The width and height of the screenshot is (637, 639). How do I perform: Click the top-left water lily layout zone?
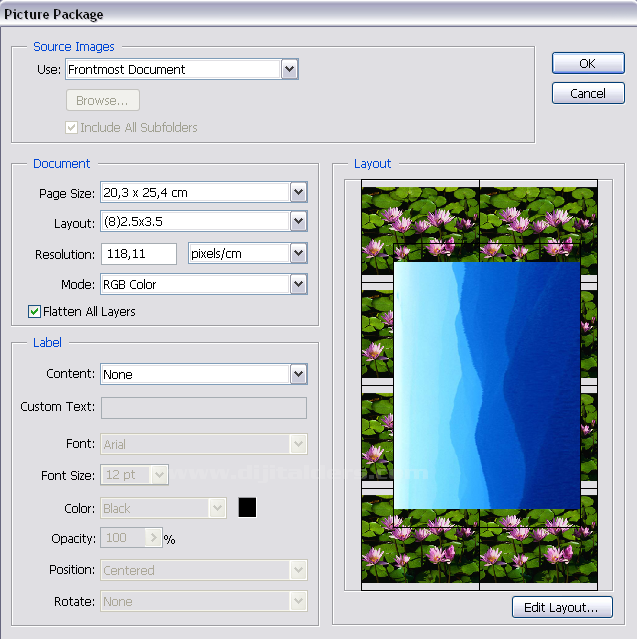420,230
